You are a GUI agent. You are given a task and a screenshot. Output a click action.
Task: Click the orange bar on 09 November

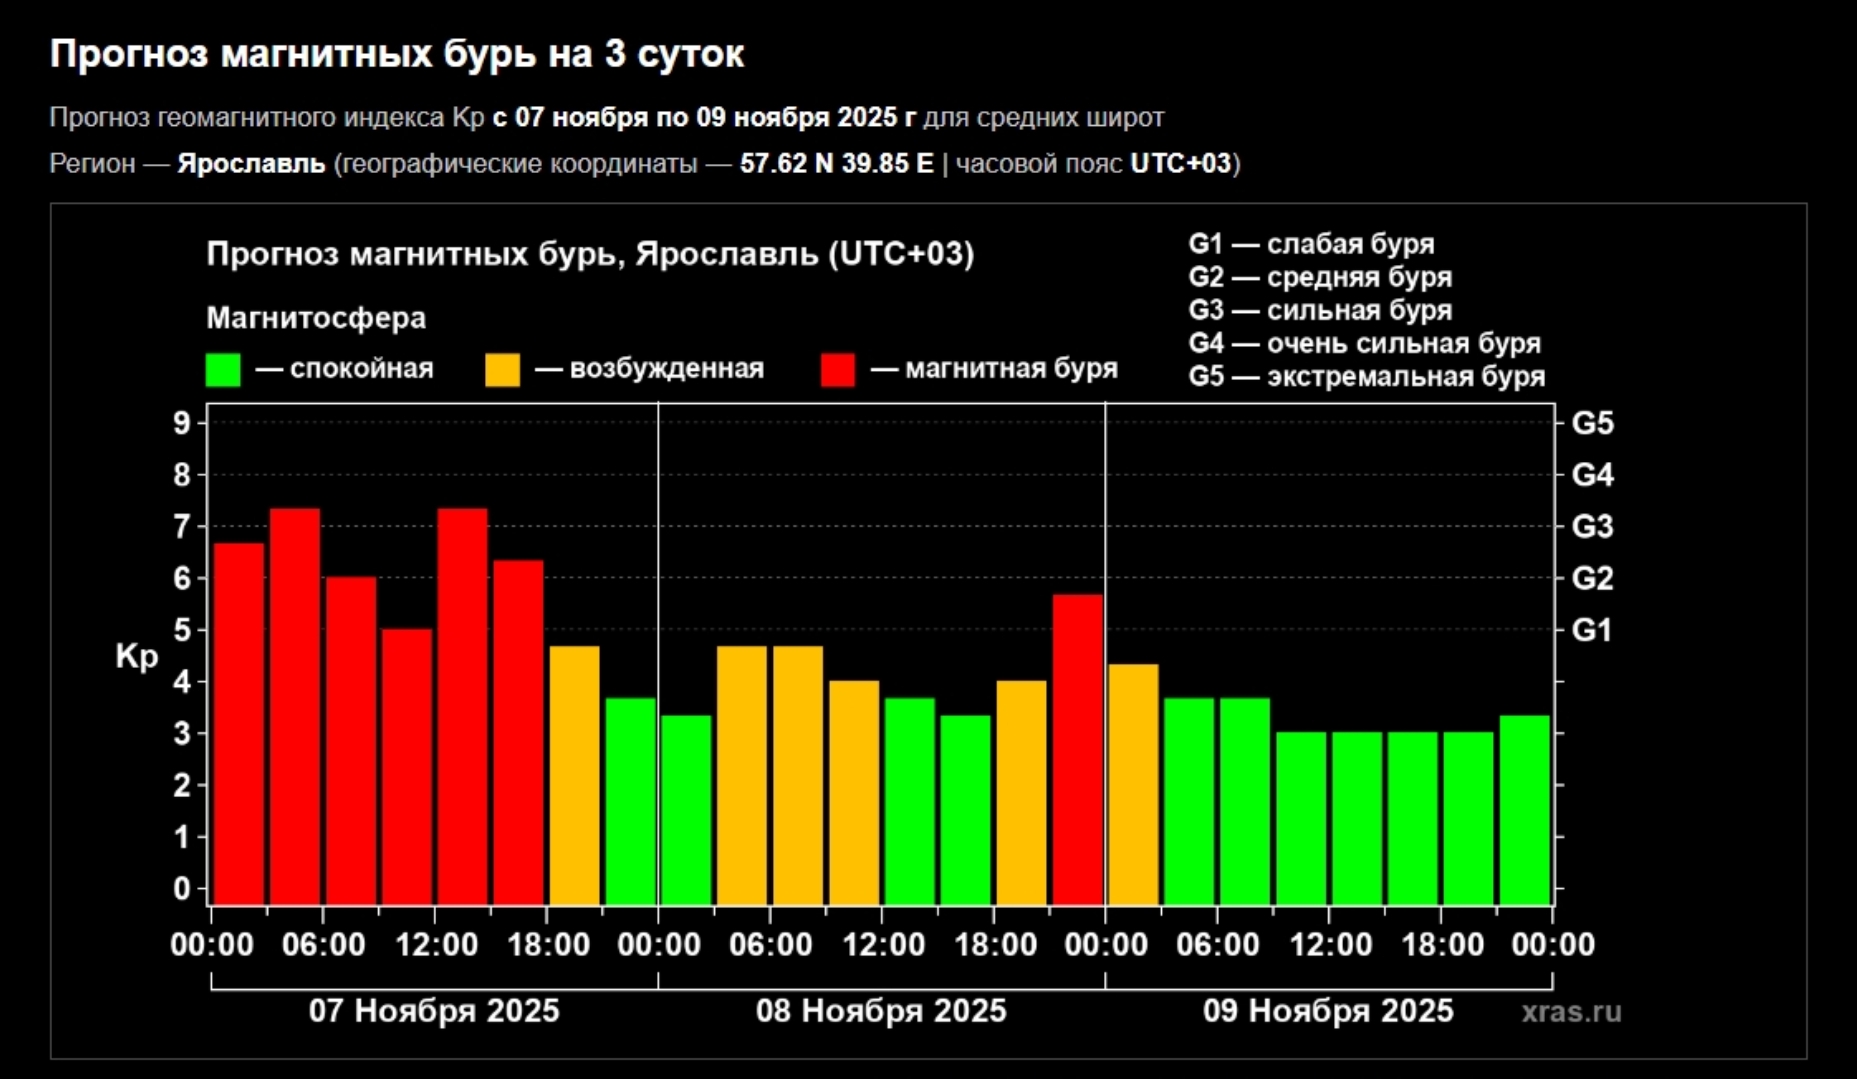(1133, 783)
